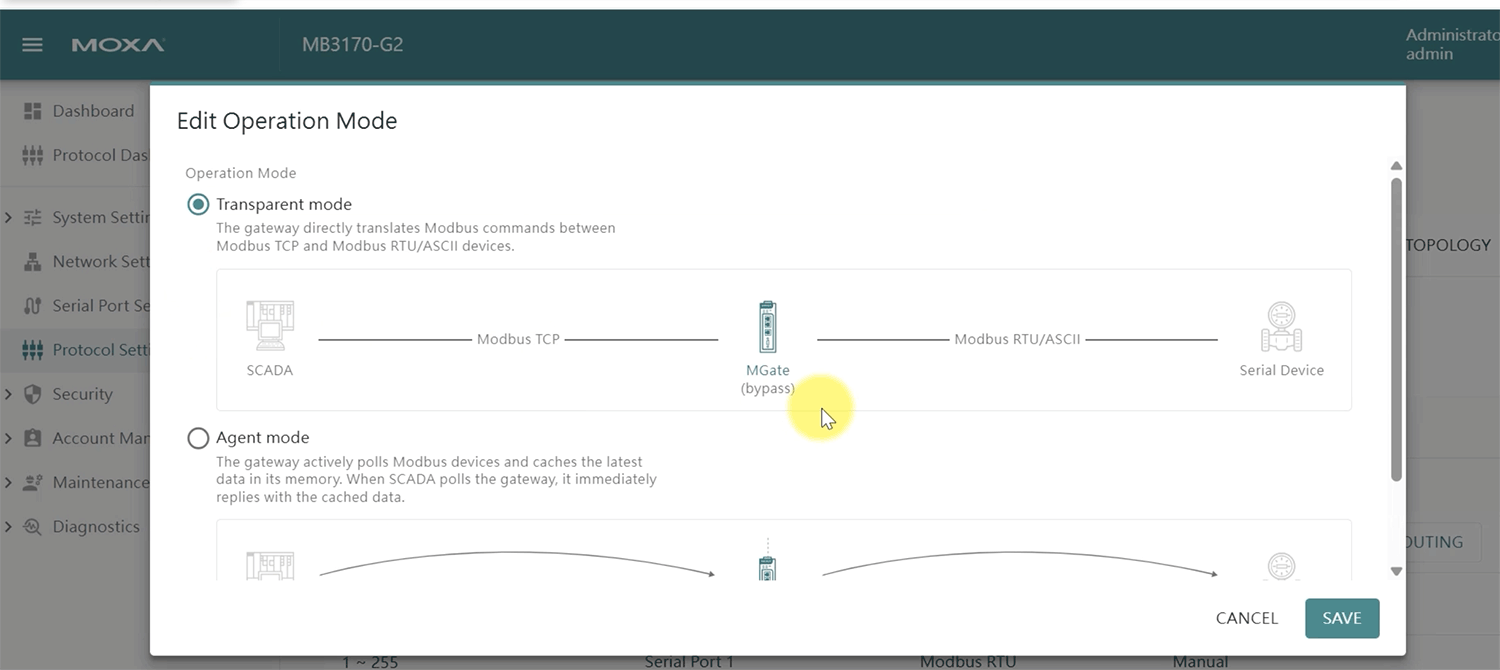
Task: Click the Dashboard sidebar icon
Action: pyautogui.click(x=32, y=111)
